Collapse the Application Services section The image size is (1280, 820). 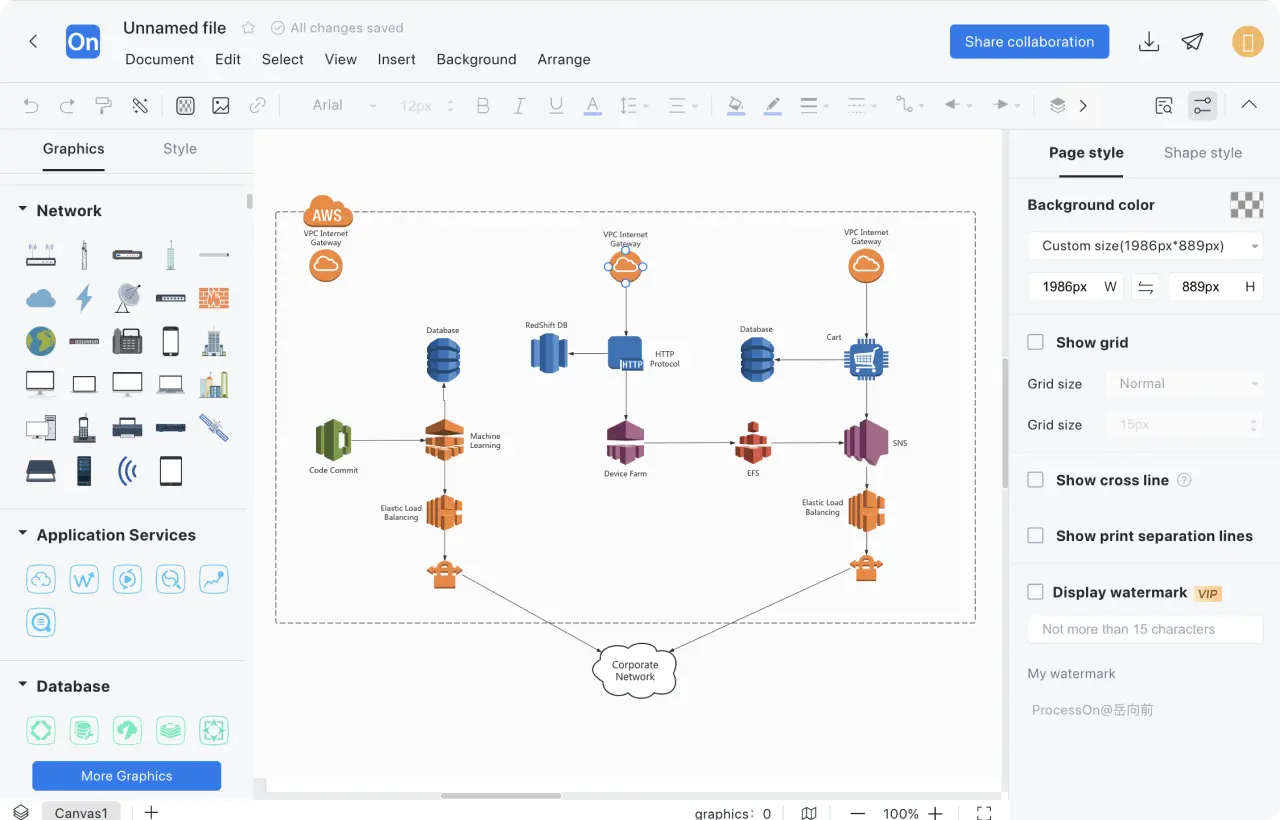tap(23, 534)
